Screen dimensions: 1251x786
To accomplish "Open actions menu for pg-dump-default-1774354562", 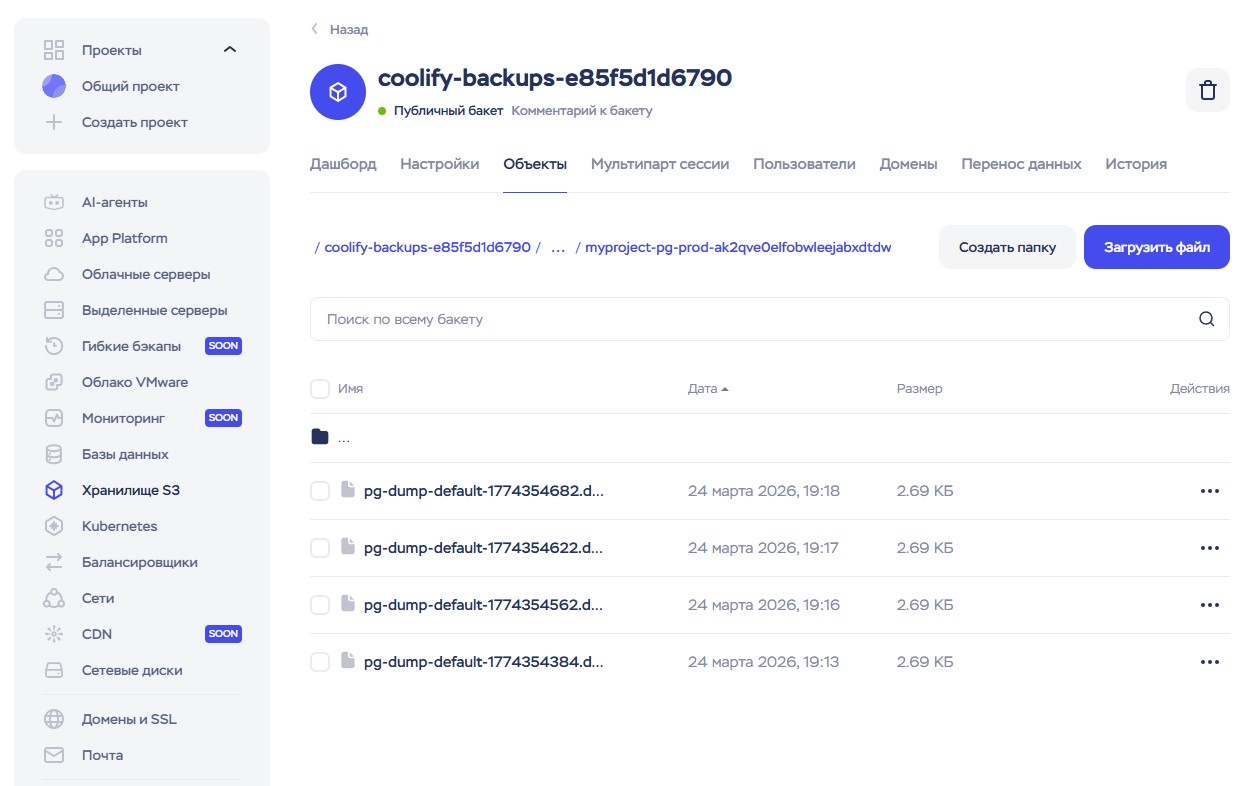I will [1210, 605].
